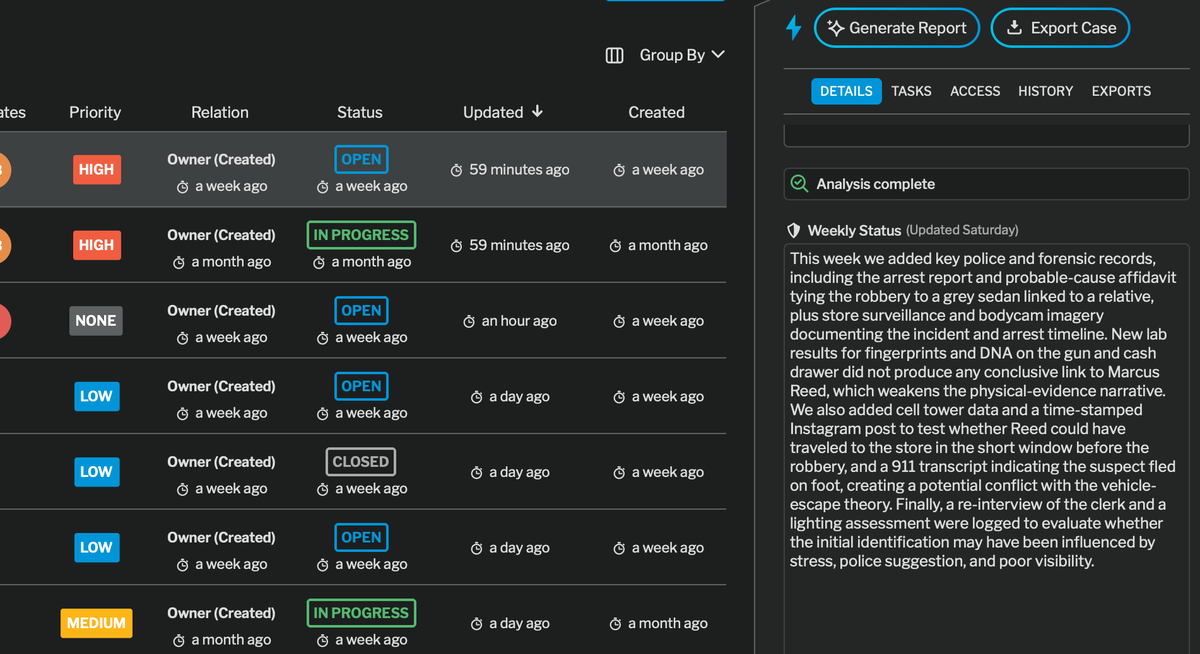Open the ACCESS tab
This screenshot has height=654, width=1200.
pos(975,91)
